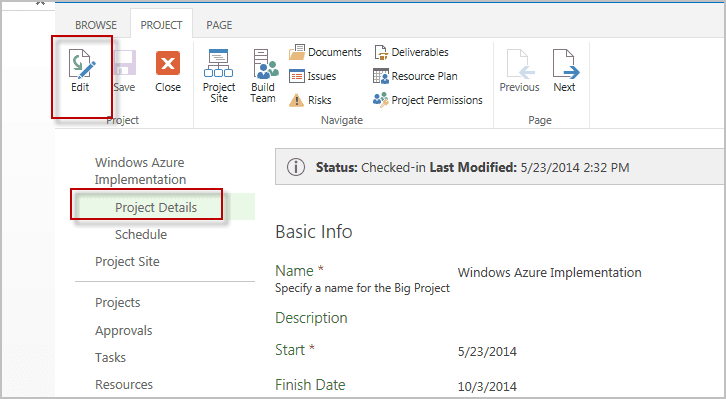Image resolution: width=726 pixels, height=399 pixels.
Task: Close the project with the orange X
Action: tap(168, 70)
